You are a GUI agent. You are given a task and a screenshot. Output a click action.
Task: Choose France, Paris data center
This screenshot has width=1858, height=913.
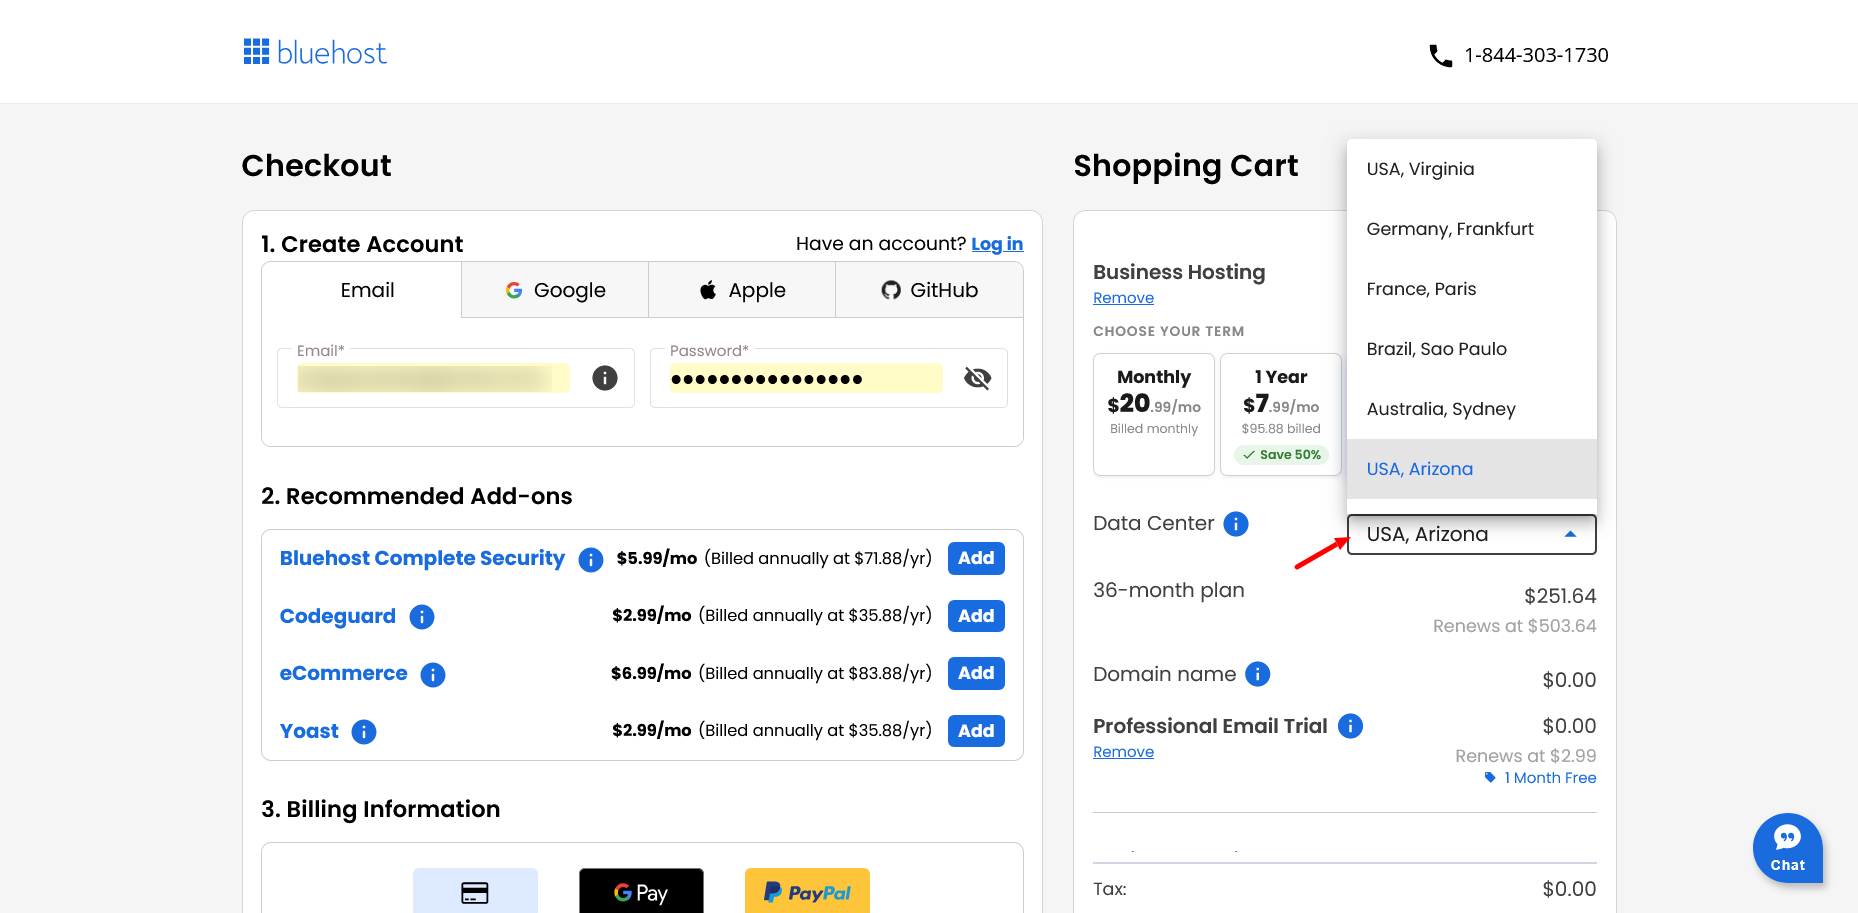[x=1472, y=289]
